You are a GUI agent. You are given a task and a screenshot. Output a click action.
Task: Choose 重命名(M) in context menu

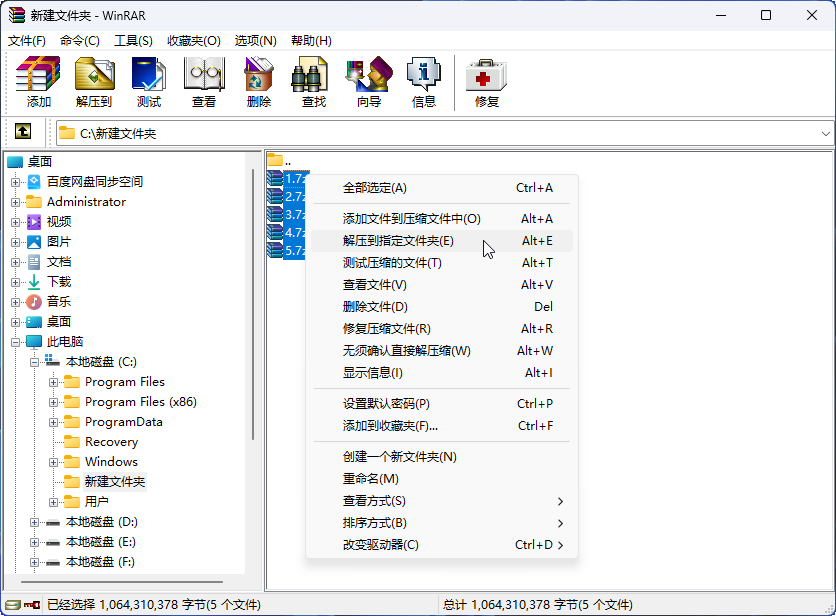441,479
